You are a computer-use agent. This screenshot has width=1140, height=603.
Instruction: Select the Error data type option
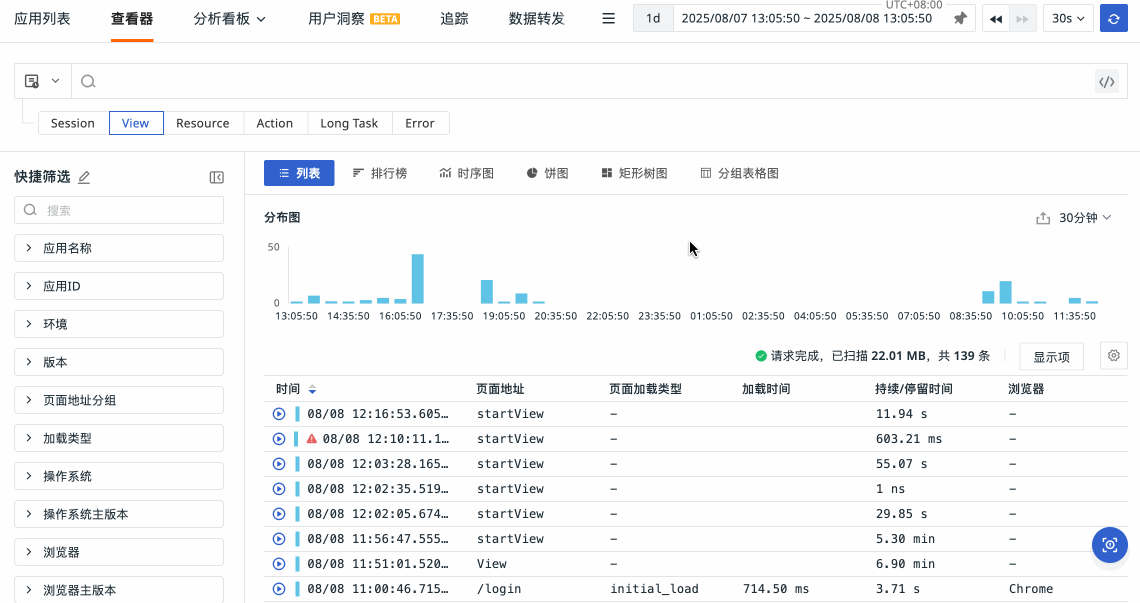420,123
